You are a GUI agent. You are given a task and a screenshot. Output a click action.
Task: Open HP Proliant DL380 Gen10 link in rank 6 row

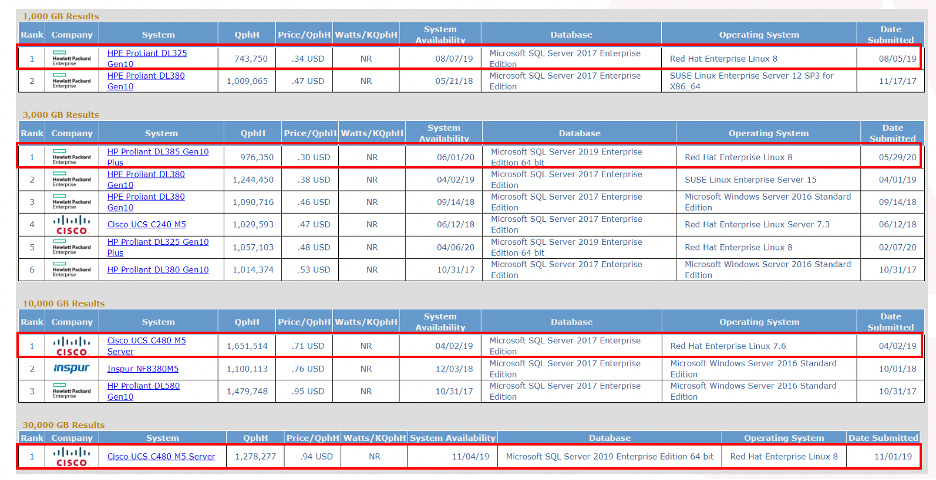click(x=158, y=270)
